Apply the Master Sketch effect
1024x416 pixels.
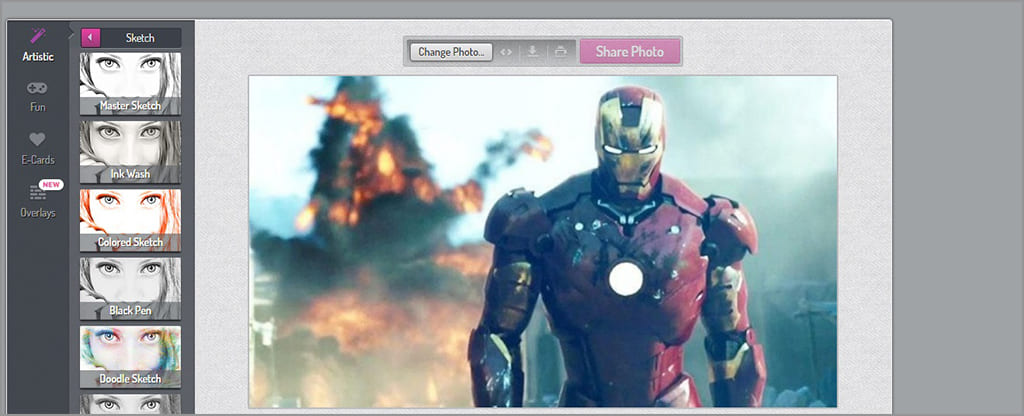click(130, 83)
